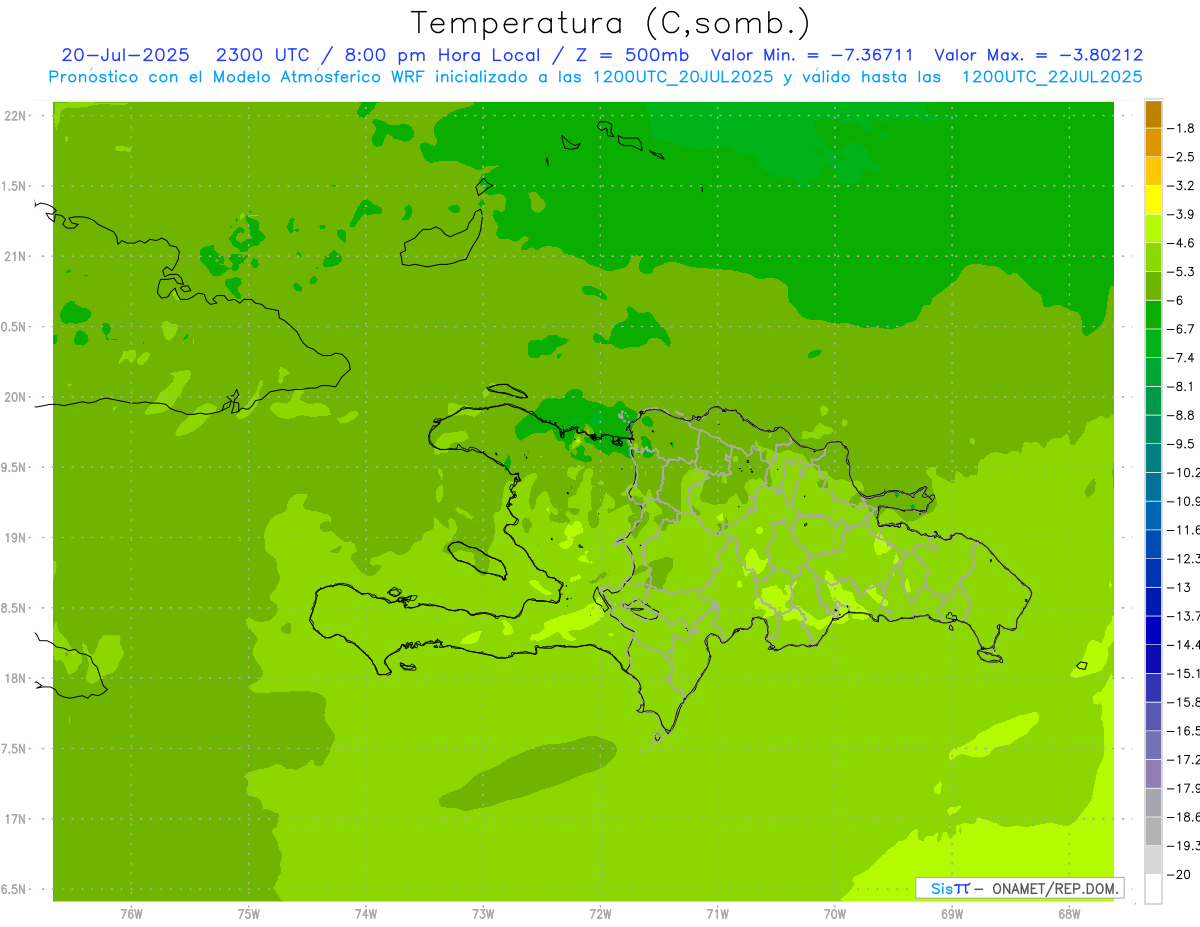Select the forecast date "20-Jul-2025"

[125, 55]
